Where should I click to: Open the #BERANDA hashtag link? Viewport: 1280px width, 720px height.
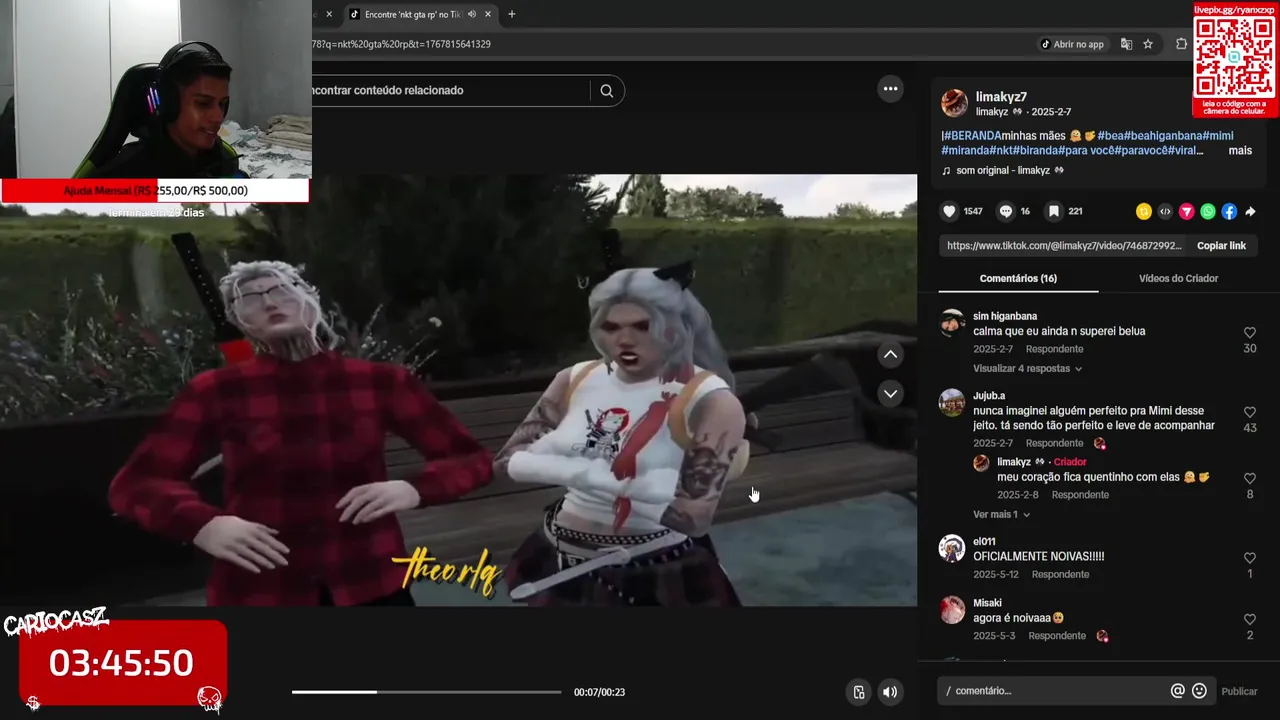(972, 136)
